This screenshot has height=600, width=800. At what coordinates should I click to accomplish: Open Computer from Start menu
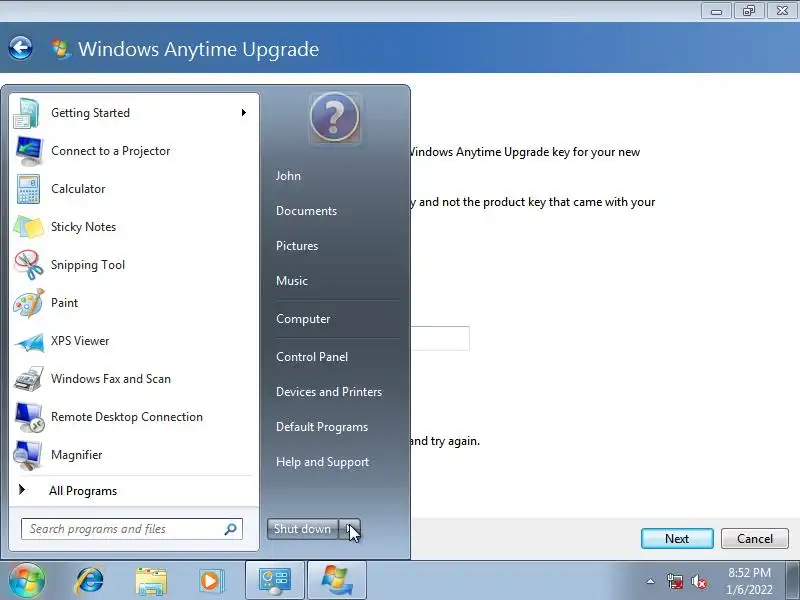(303, 319)
